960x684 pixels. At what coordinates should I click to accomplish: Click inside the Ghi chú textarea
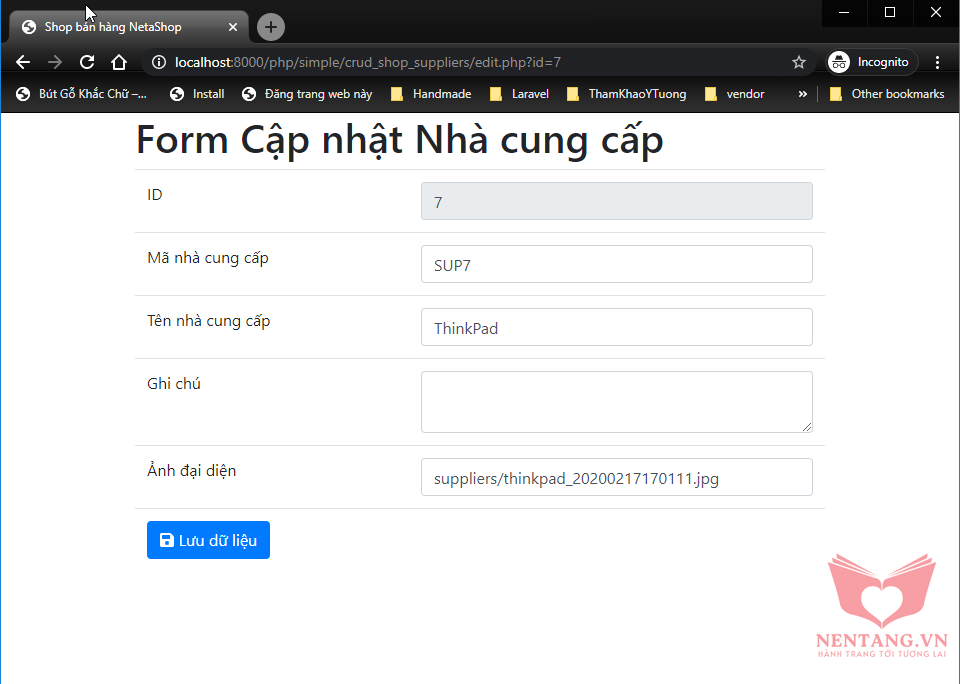(616, 402)
